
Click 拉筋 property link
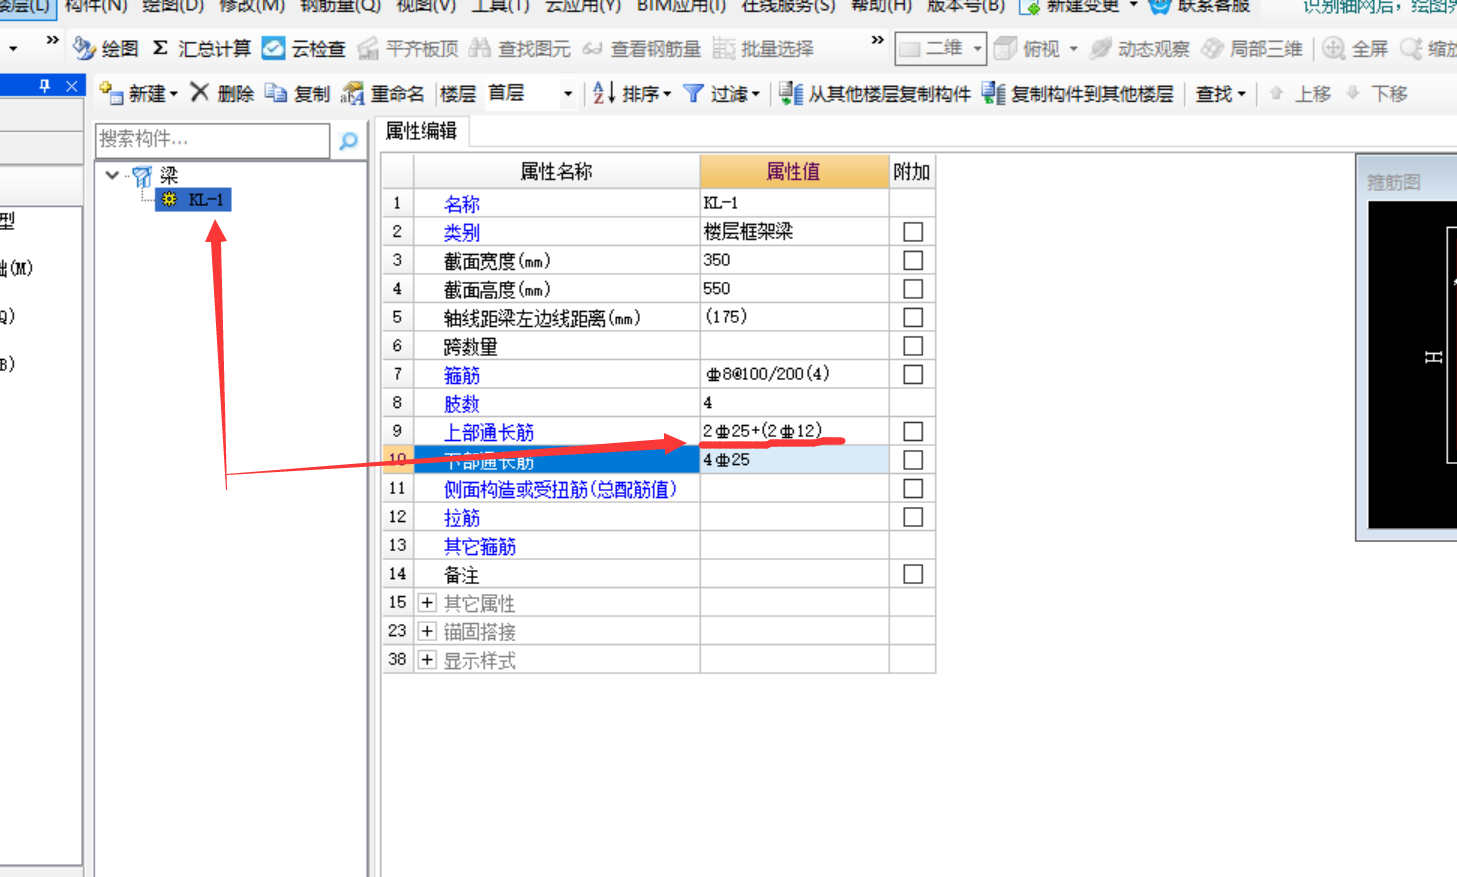[x=462, y=518]
